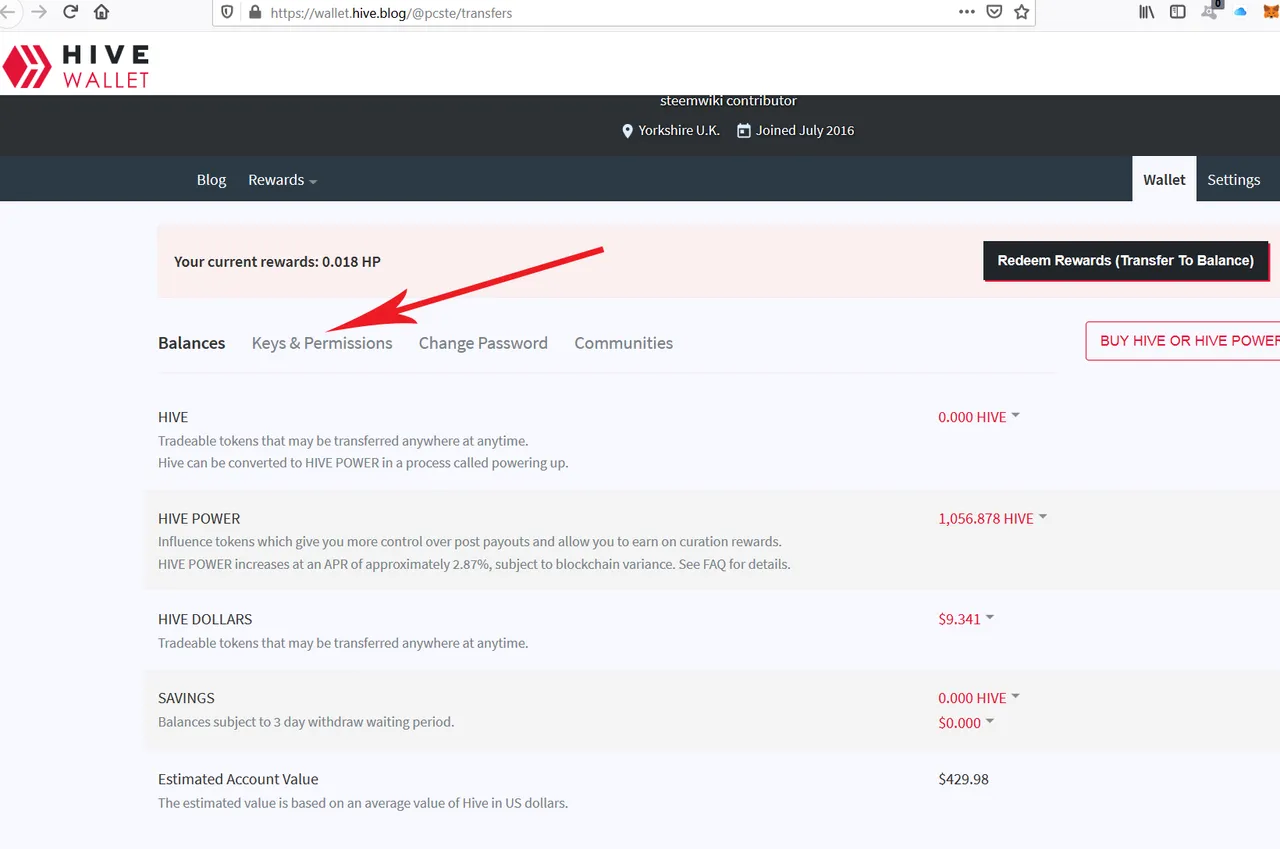Image resolution: width=1280 pixels, height=849 pixels.
Task: Click the site padlock security icon
Action: click(x=254, y=13)
